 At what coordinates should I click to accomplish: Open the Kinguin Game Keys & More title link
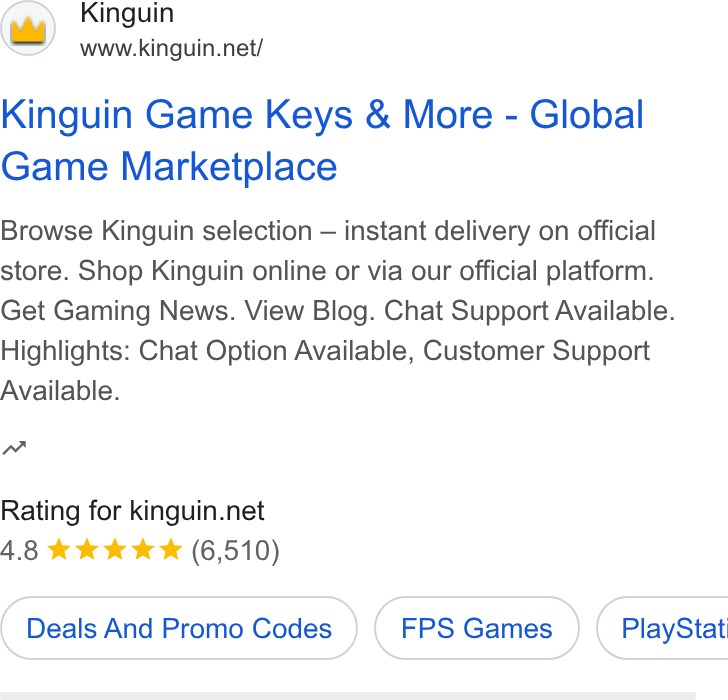322,140
